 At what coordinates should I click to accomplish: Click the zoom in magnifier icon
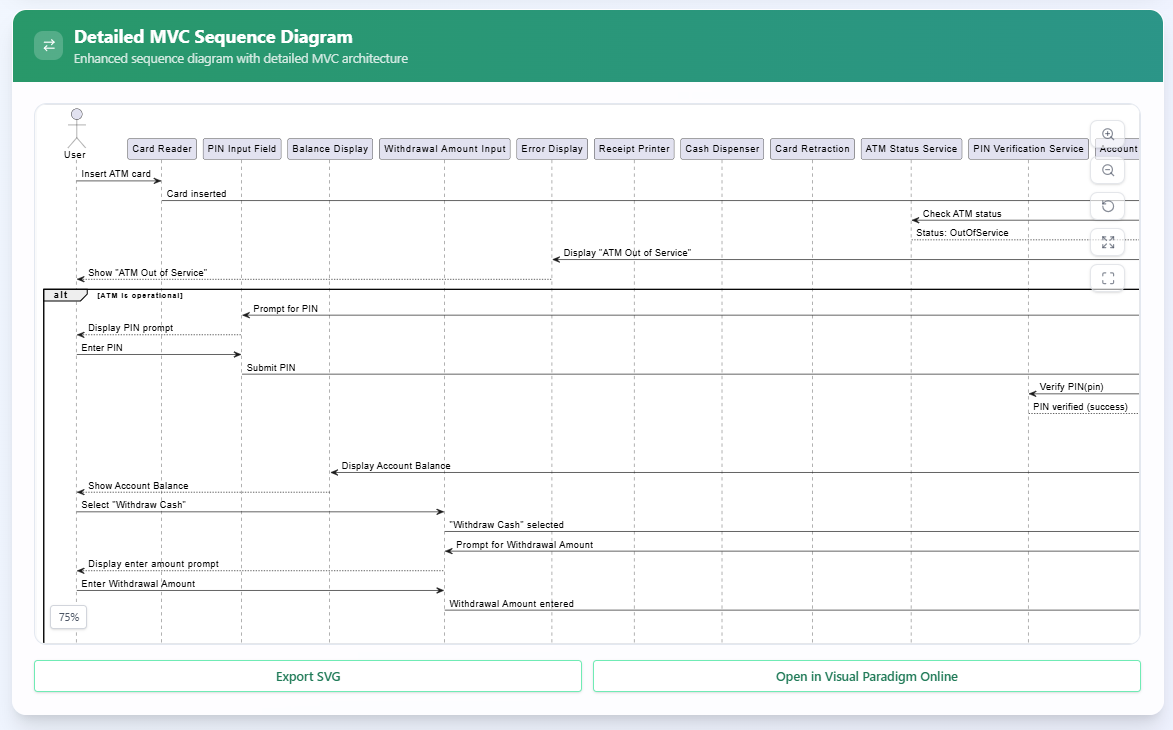tap(1108, 133)
